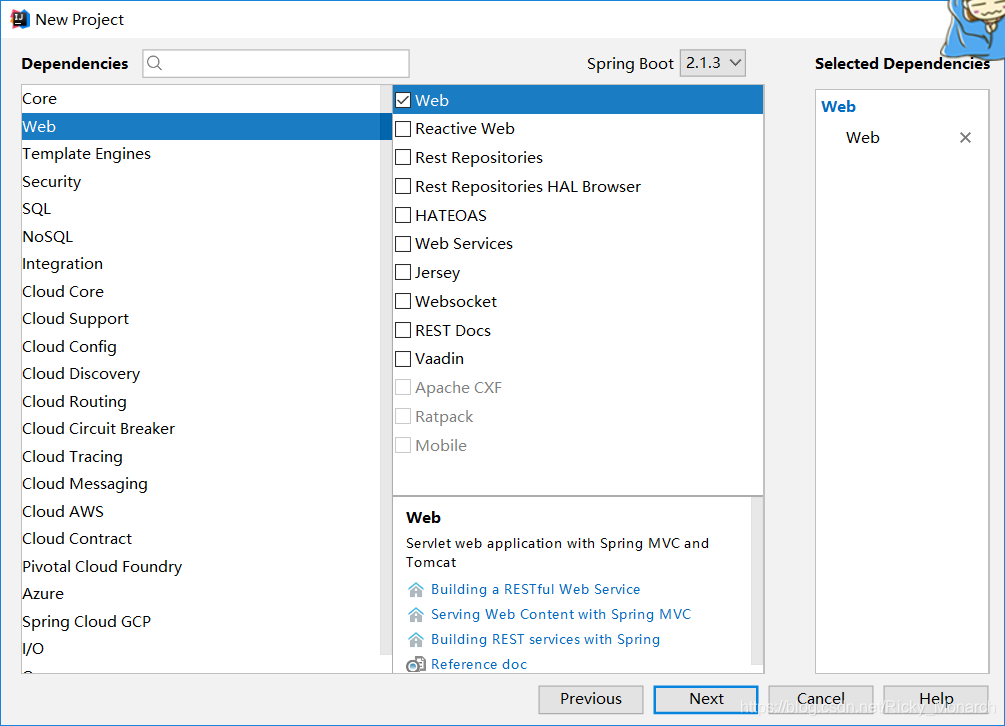Screen dimensions: 1005x726
Task: Click the Reference doc book icon
Action: pyautogui.click(x=416, y=664)
